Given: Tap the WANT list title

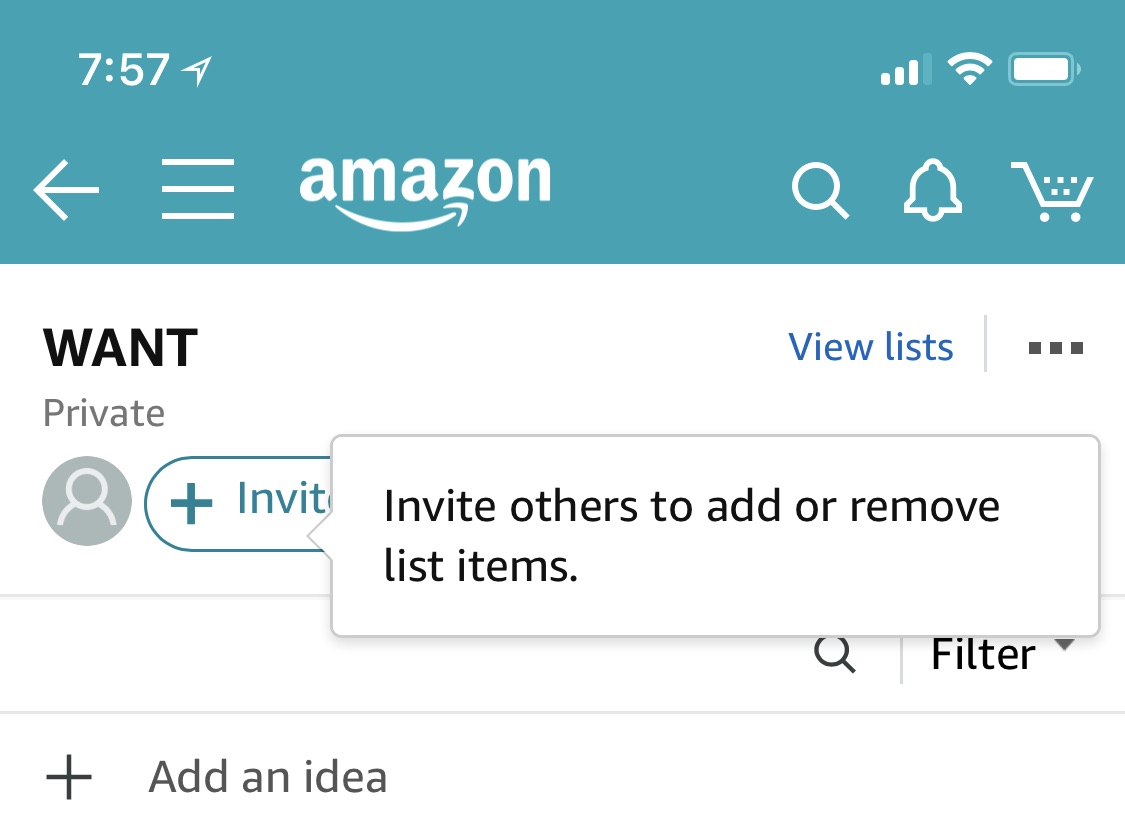Looking at the screenshot, I should pyautogui.click(x=121, y=348).
